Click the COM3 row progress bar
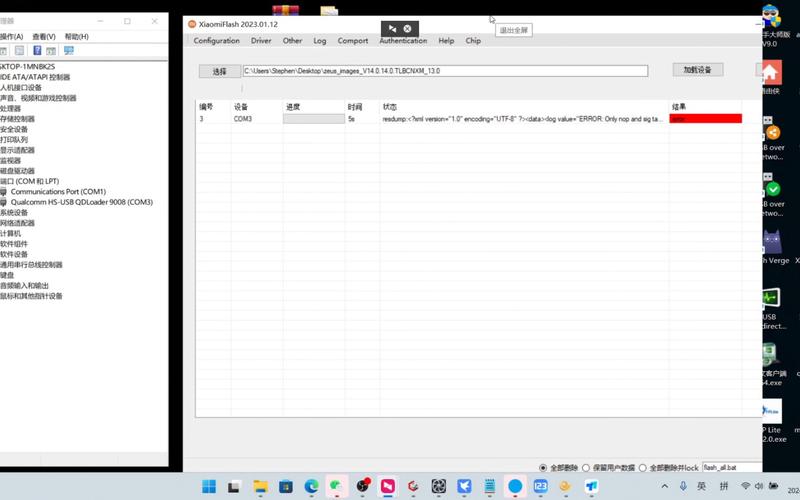800x500 pixels. pos(314,118)
